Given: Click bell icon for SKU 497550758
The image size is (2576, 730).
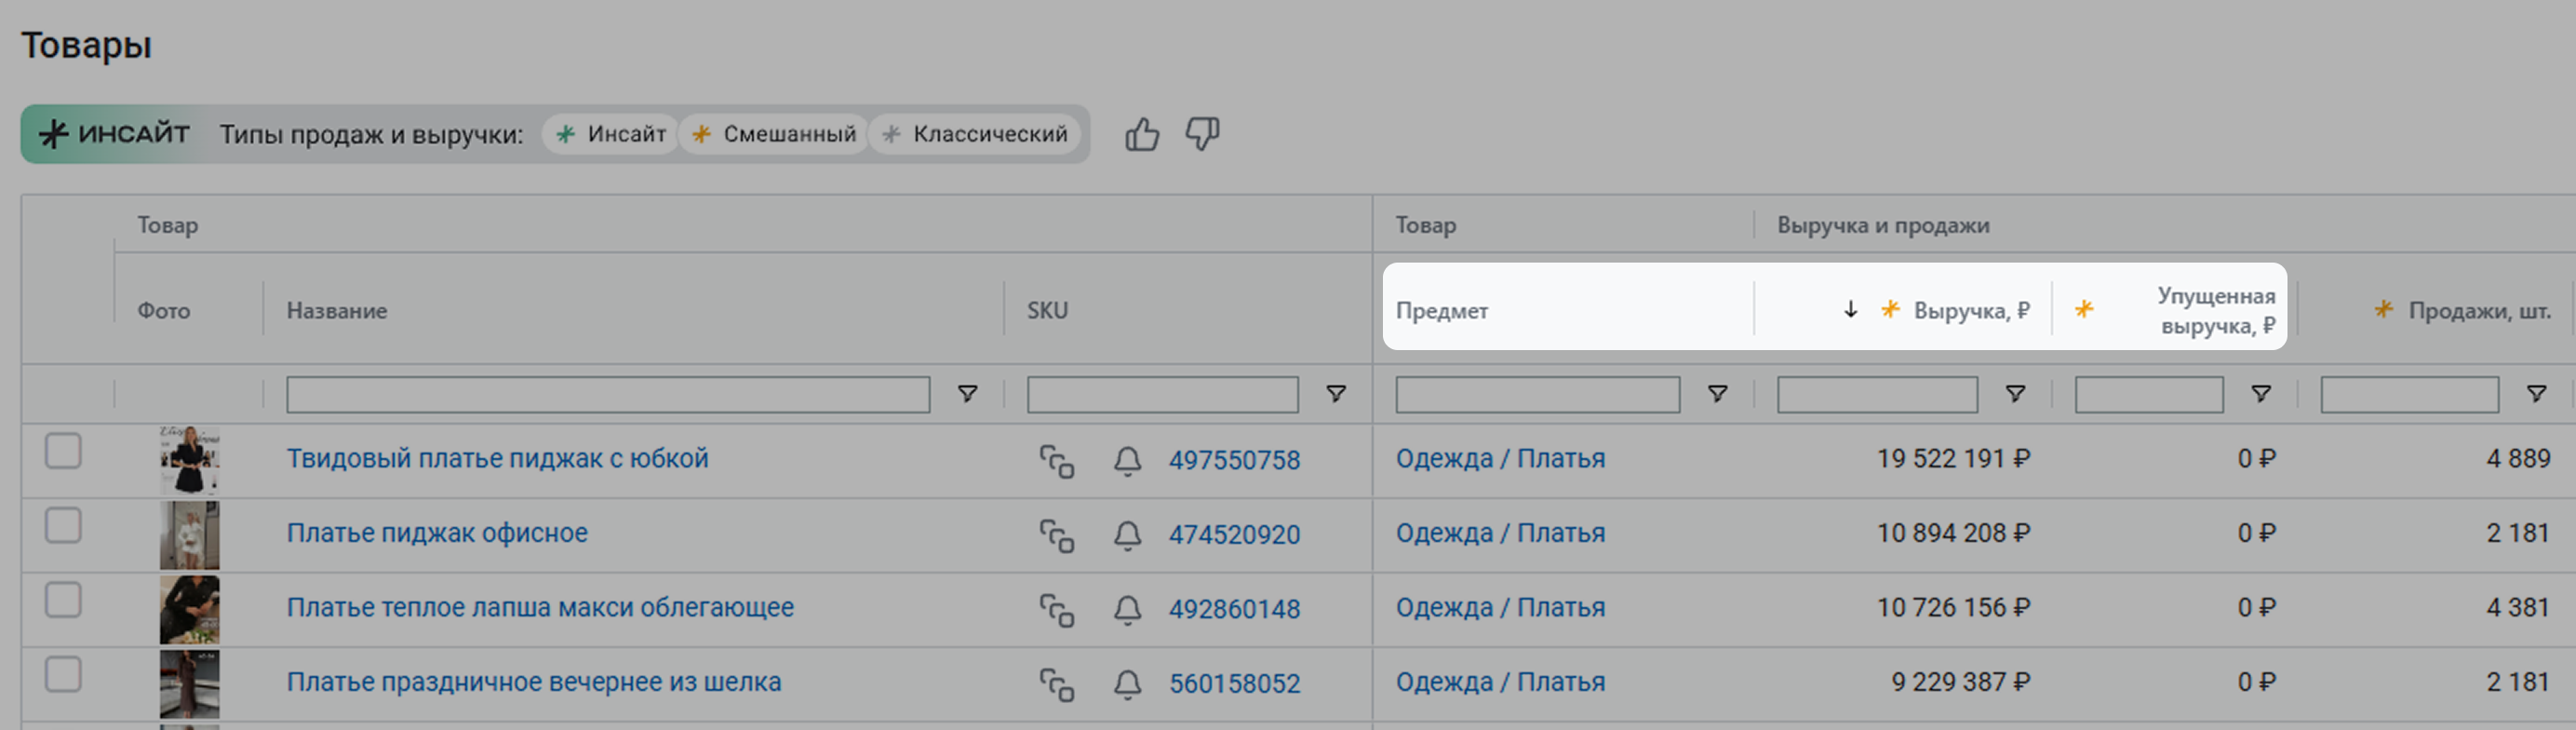Looking at the screenshot, I should click(x=1127, y=461).
